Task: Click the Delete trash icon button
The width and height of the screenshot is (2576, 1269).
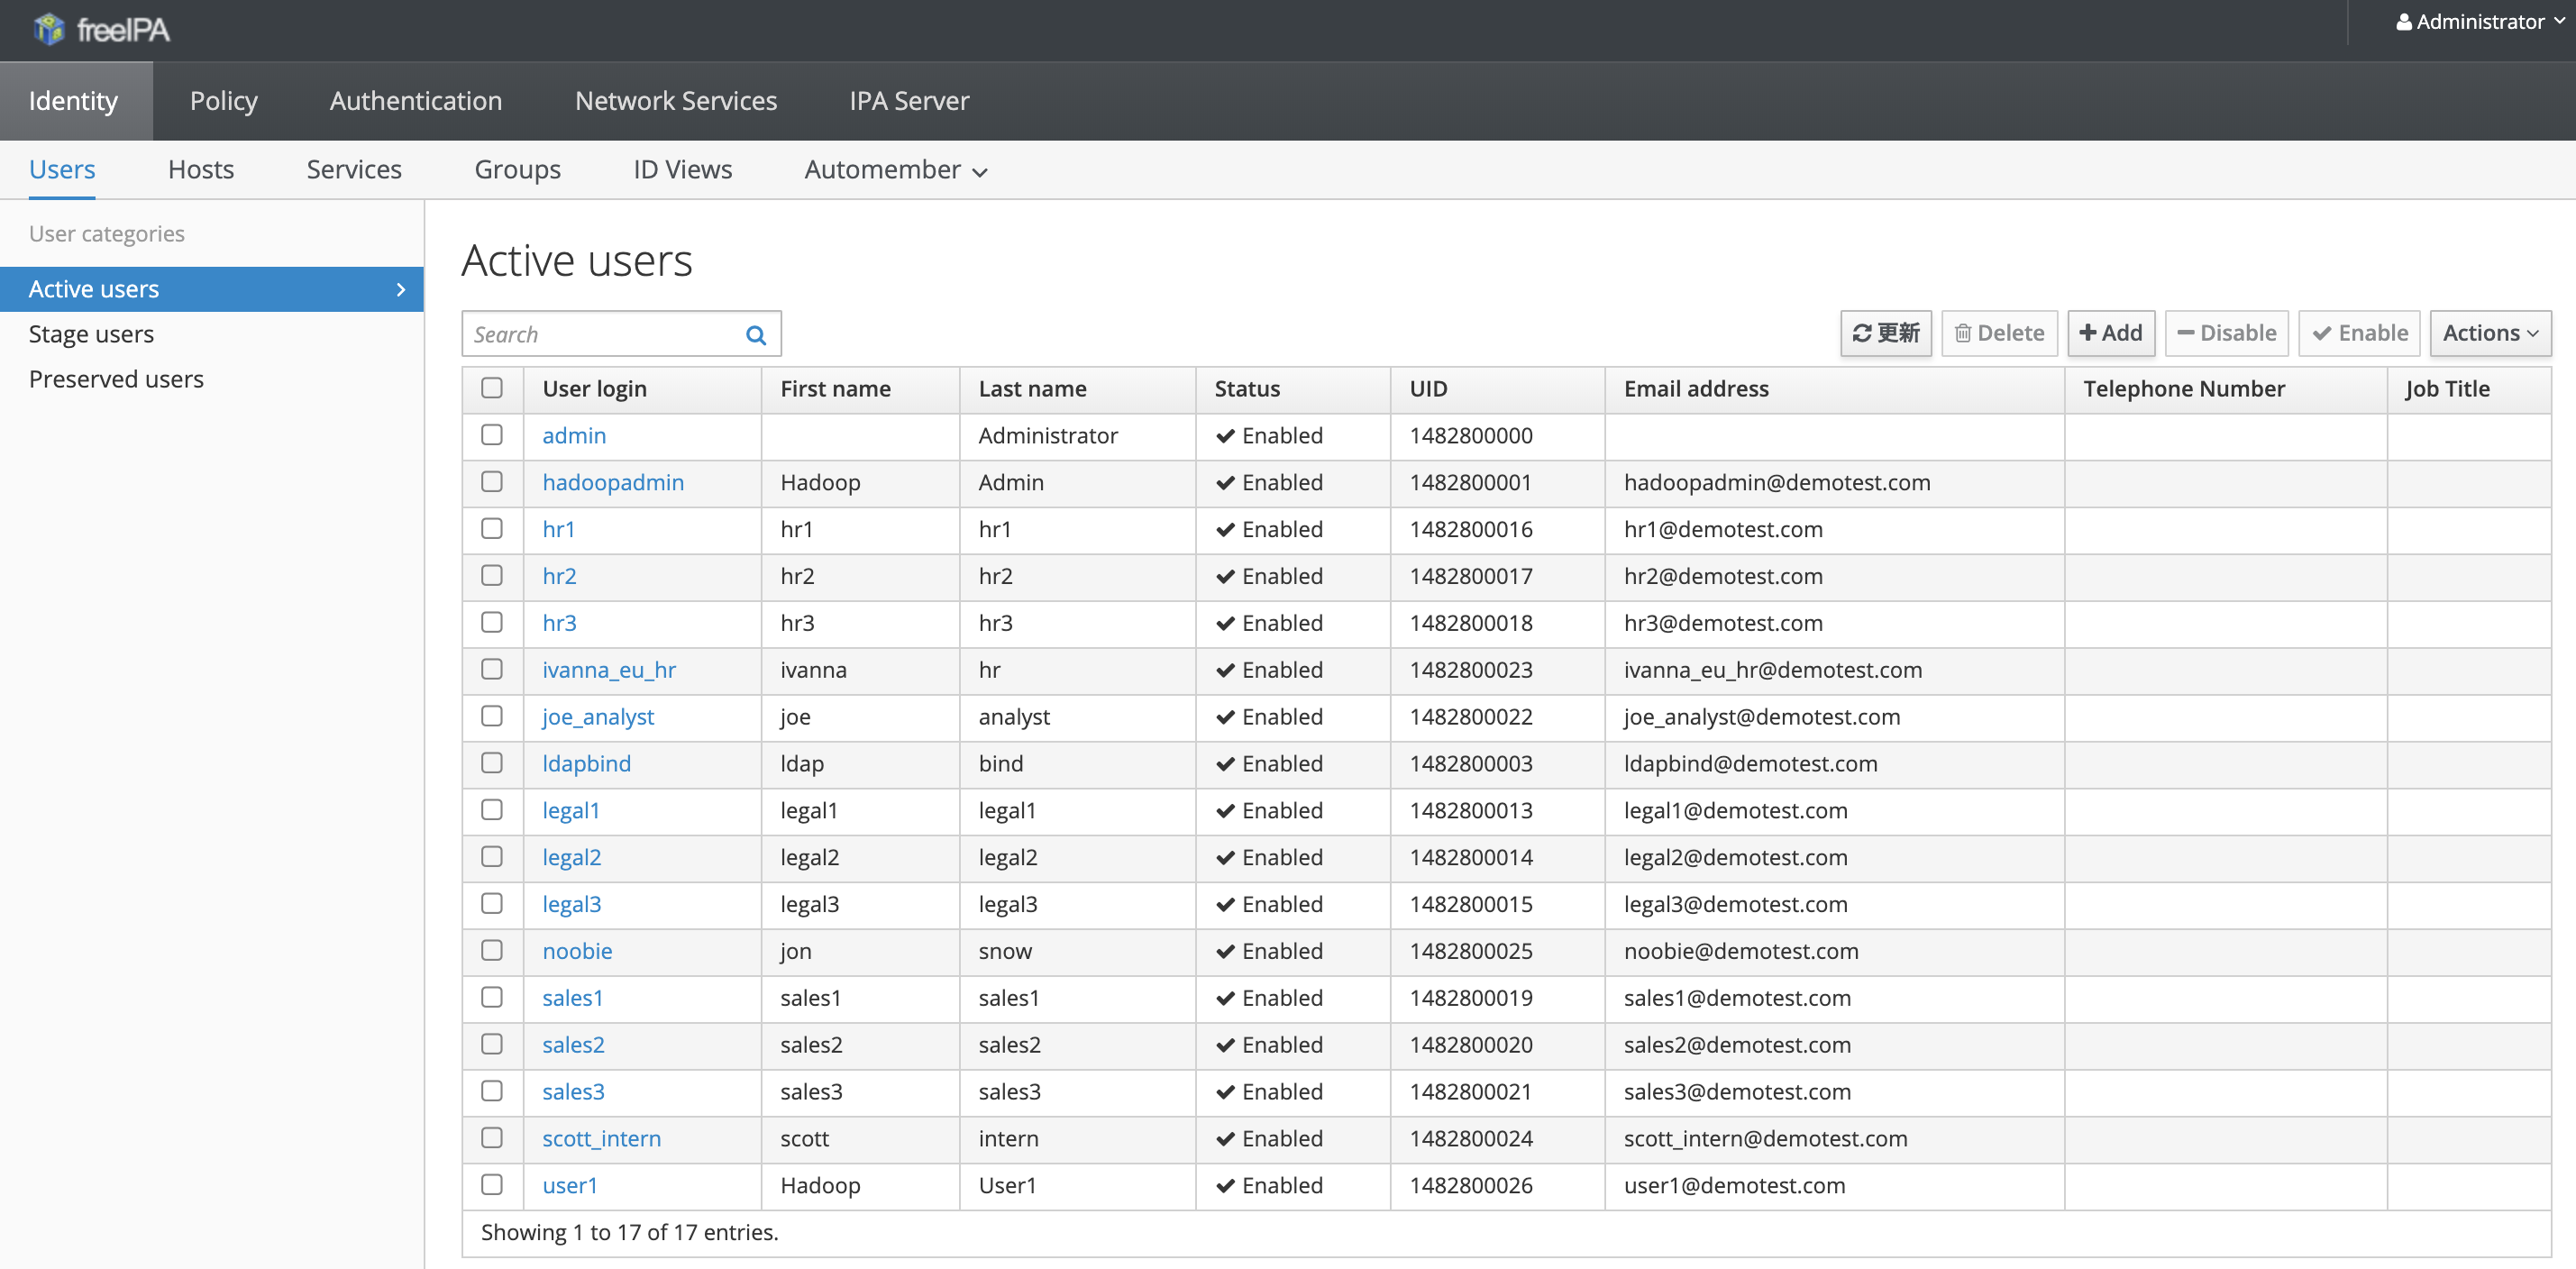Action: pyautogui.click(x=1998, y=333)
